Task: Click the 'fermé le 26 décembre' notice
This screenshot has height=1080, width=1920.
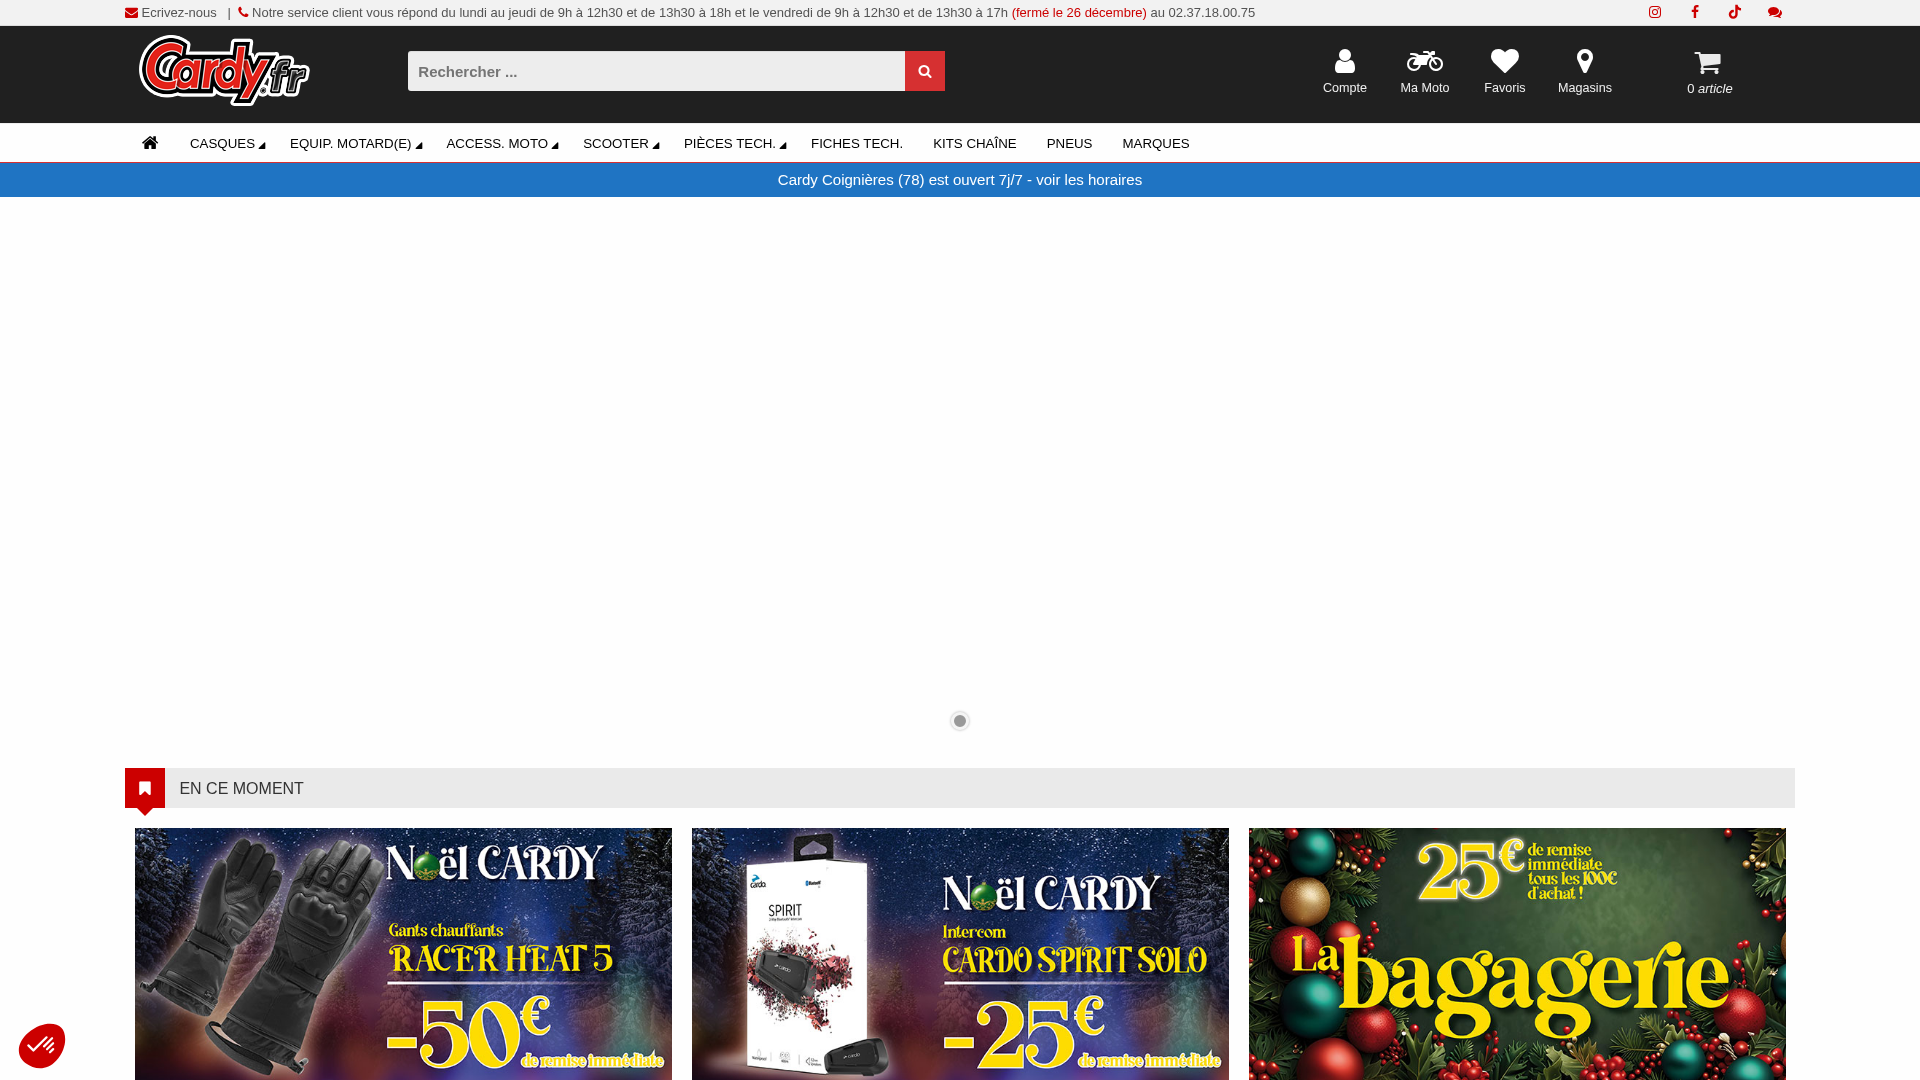Action: [1079, 13]
